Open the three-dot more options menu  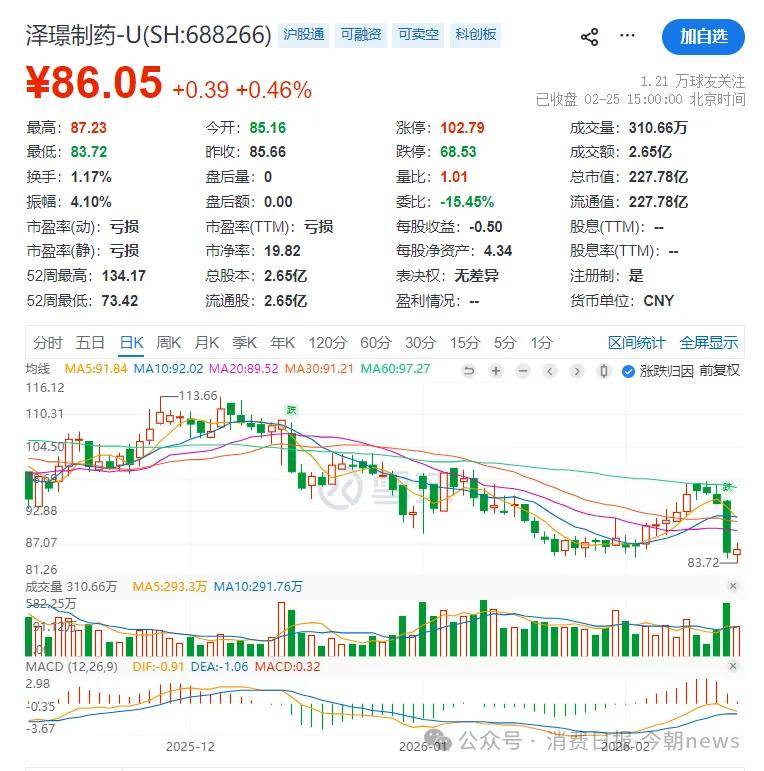pos(627,36)
